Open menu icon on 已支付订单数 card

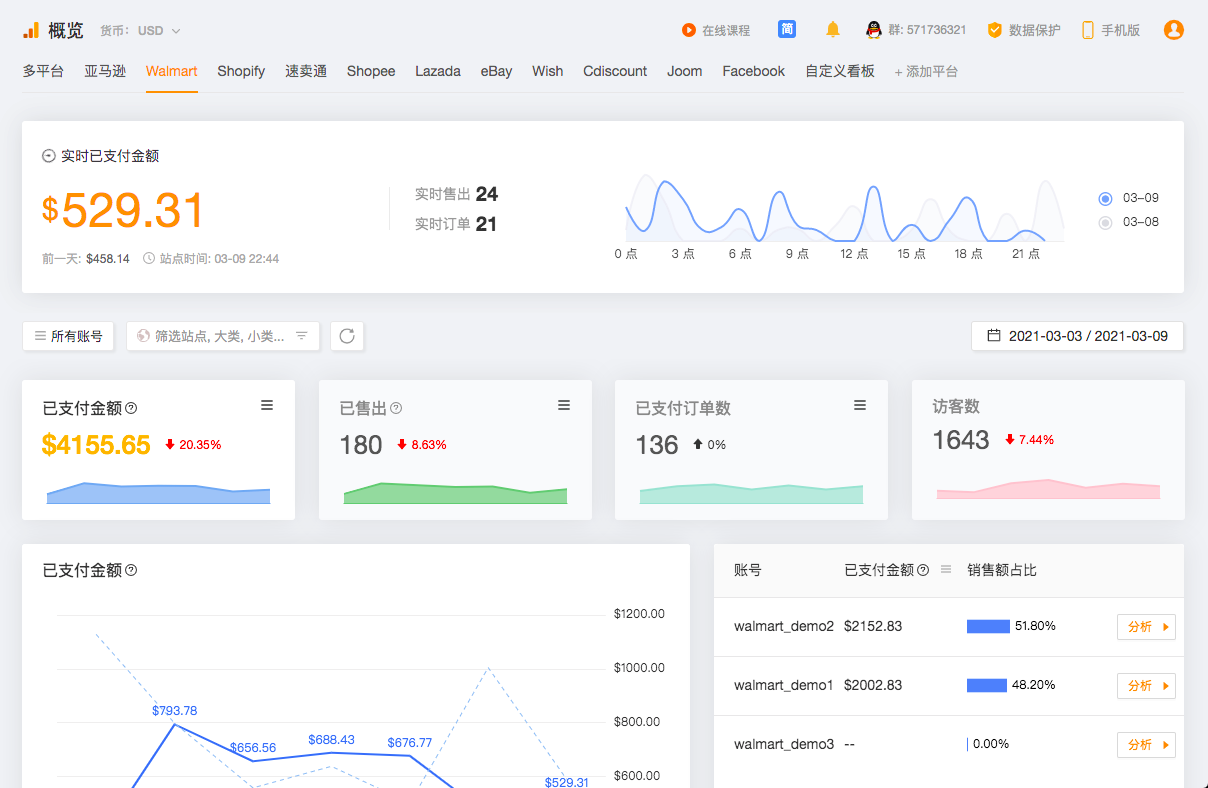tap(860, 405)
